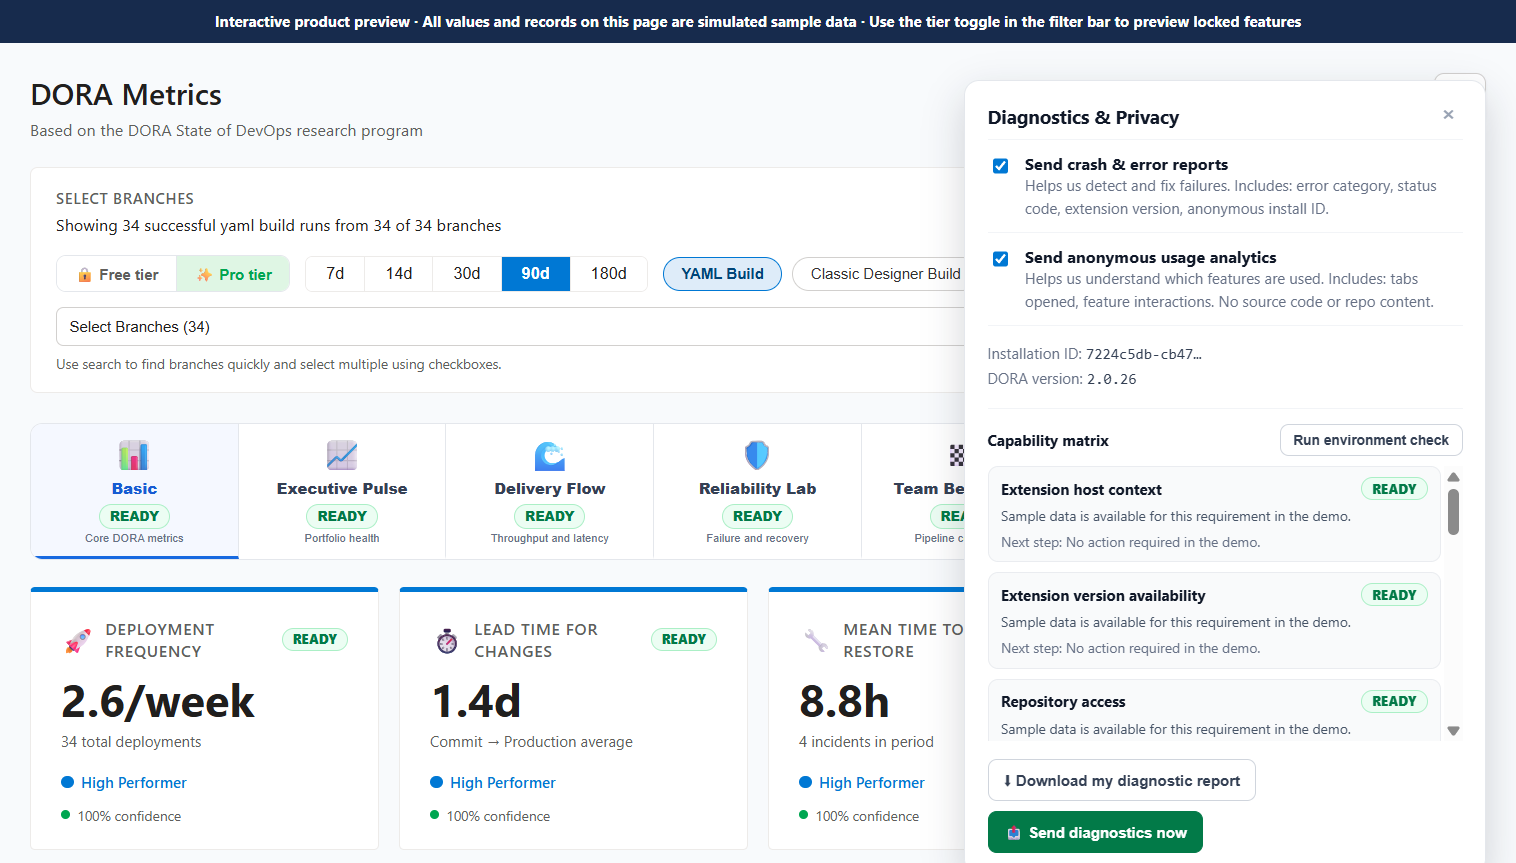Click the Mean Time to Restore wrench icon
This screenshot has width=1516, height=863.
click(816, 641)
